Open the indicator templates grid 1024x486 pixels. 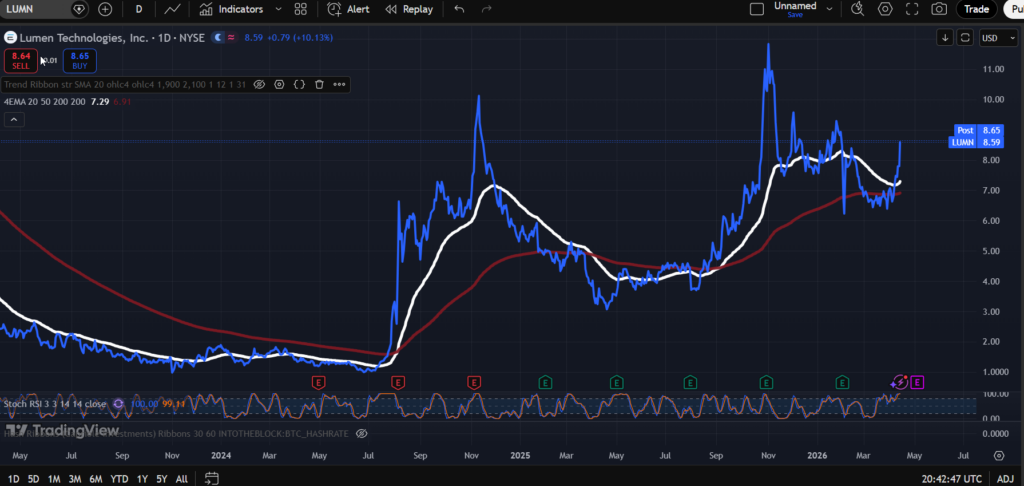tap(300, 9)
